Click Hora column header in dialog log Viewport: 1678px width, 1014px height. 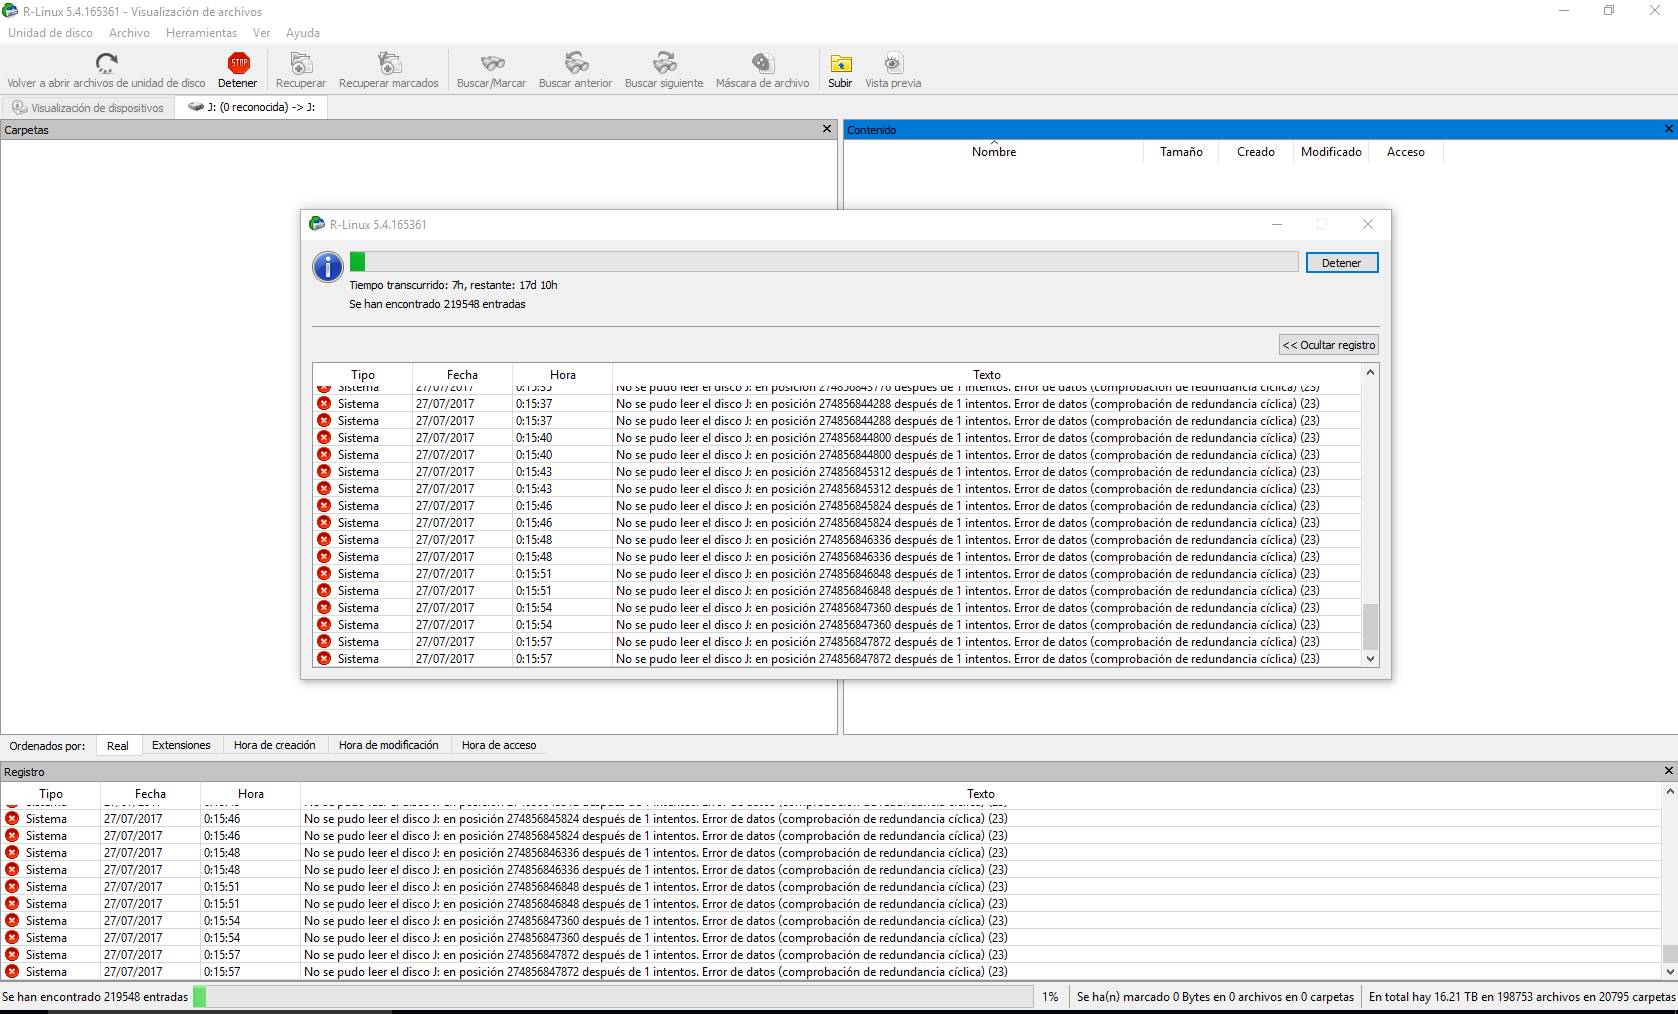click(563, 375)
